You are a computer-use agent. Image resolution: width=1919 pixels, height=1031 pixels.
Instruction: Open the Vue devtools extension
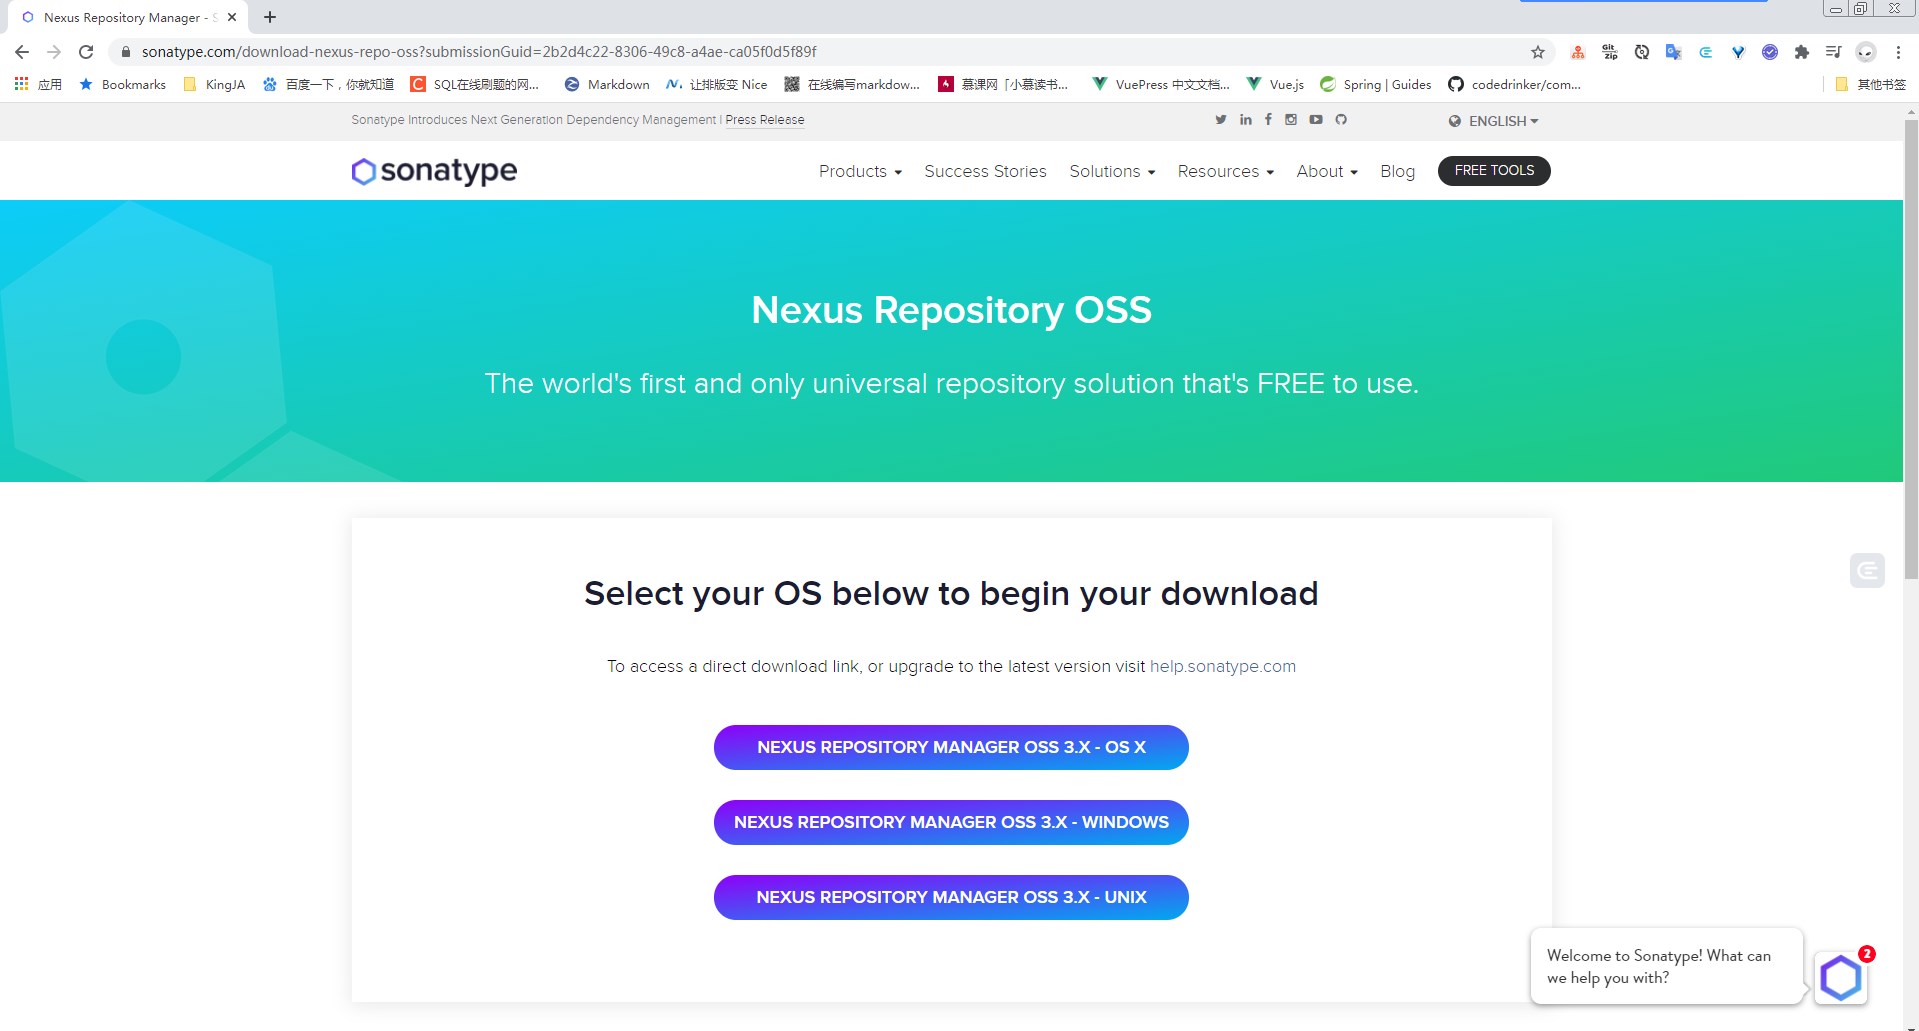click(x=1738, y=52)
